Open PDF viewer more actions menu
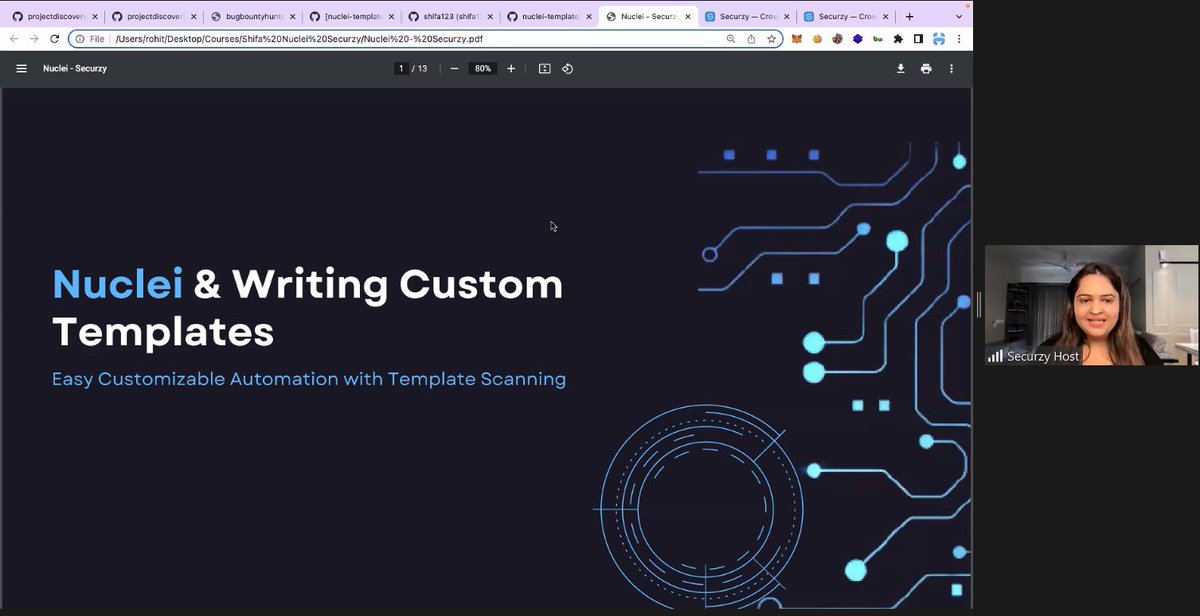The height and width of the screenshot is (616, 1200). tap(951, 68)
